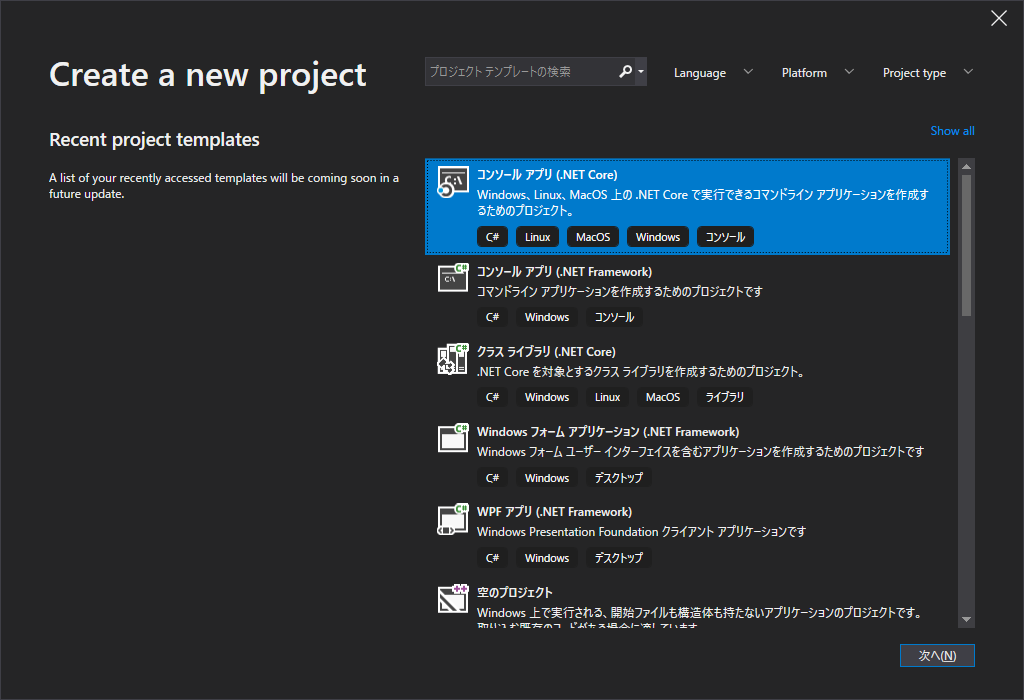Click C# tag on Windows フォーム template
Viewport: 1024px width, 700px height.
(x=492, y=478)
